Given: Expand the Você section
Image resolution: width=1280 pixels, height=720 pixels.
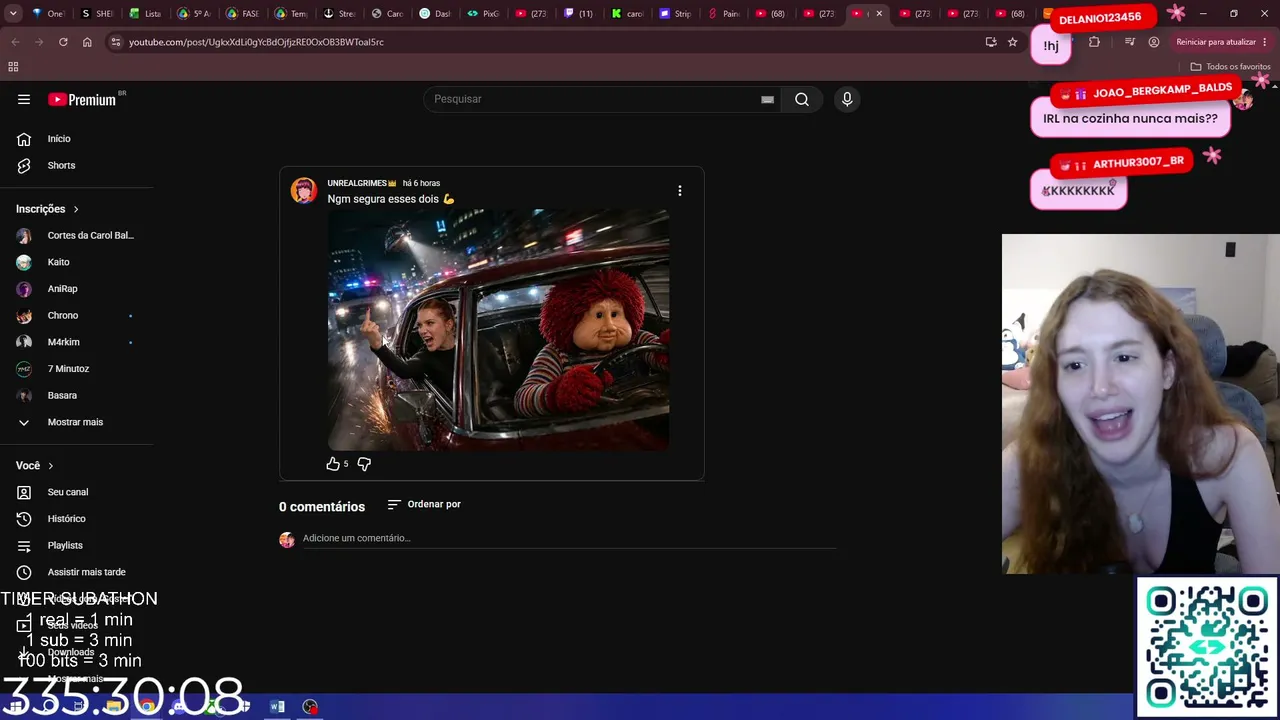Looking at the screenshot, I should (x=35, y=465).
